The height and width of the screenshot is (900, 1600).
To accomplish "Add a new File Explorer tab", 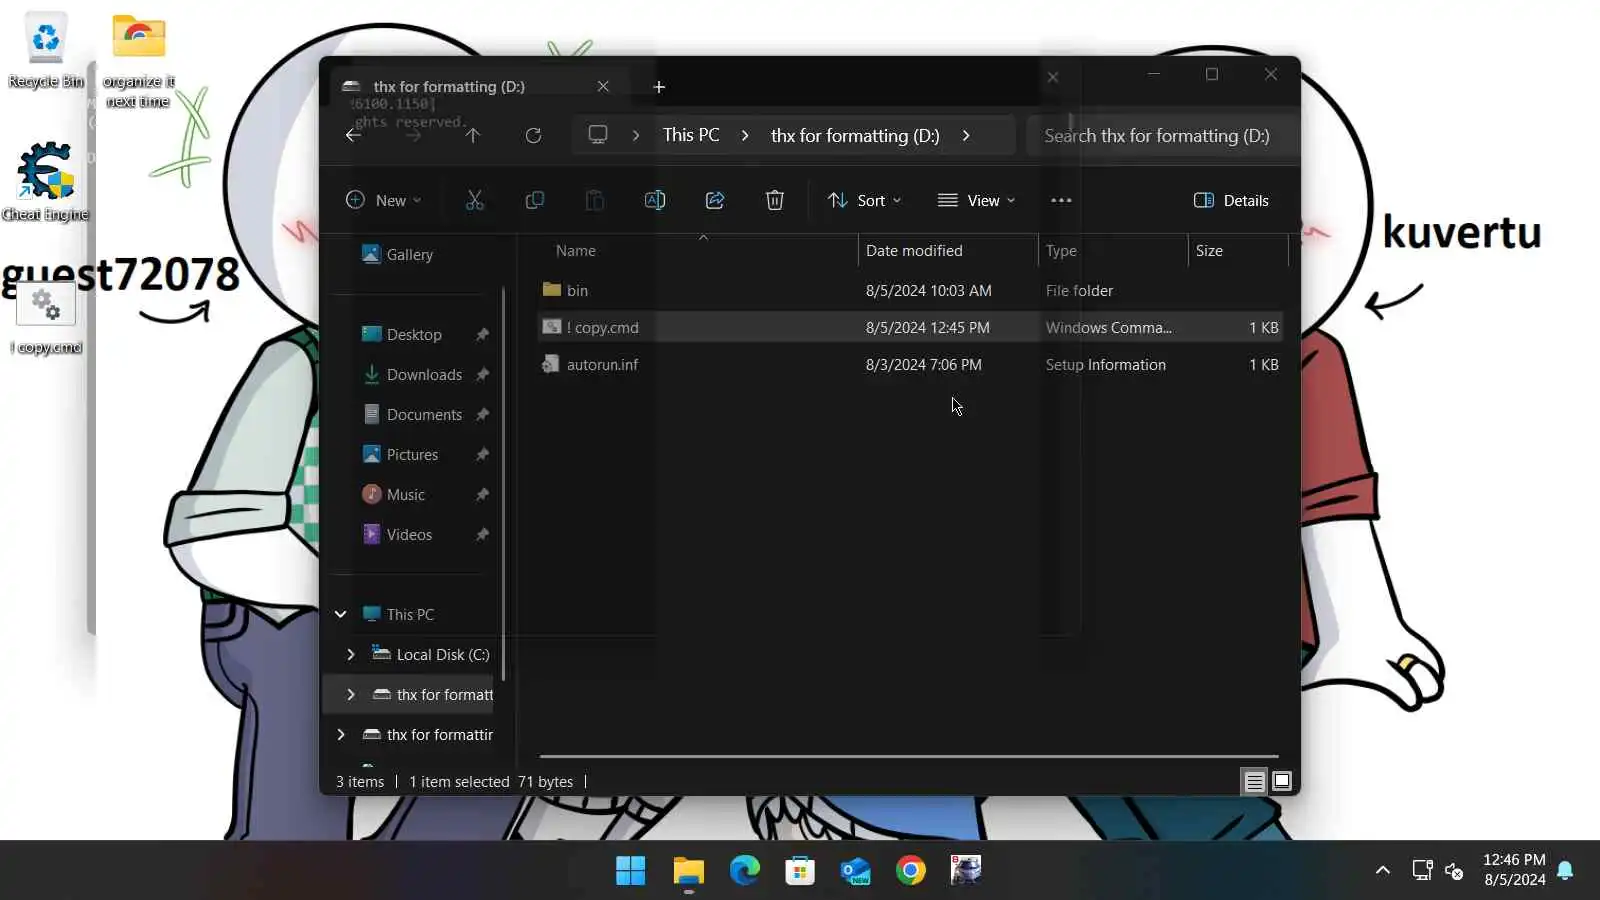I will pos(659,87).
